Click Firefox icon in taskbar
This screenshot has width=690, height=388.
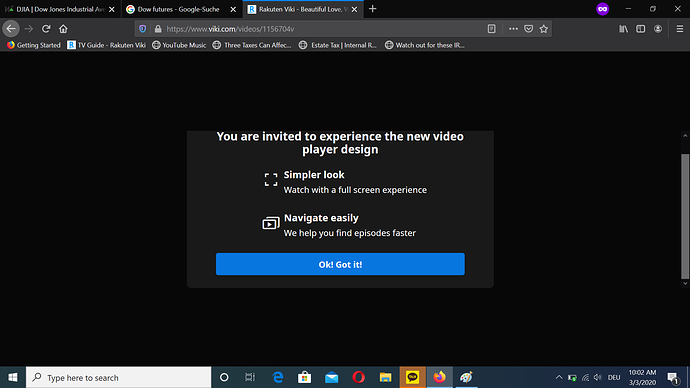point(439,377)
